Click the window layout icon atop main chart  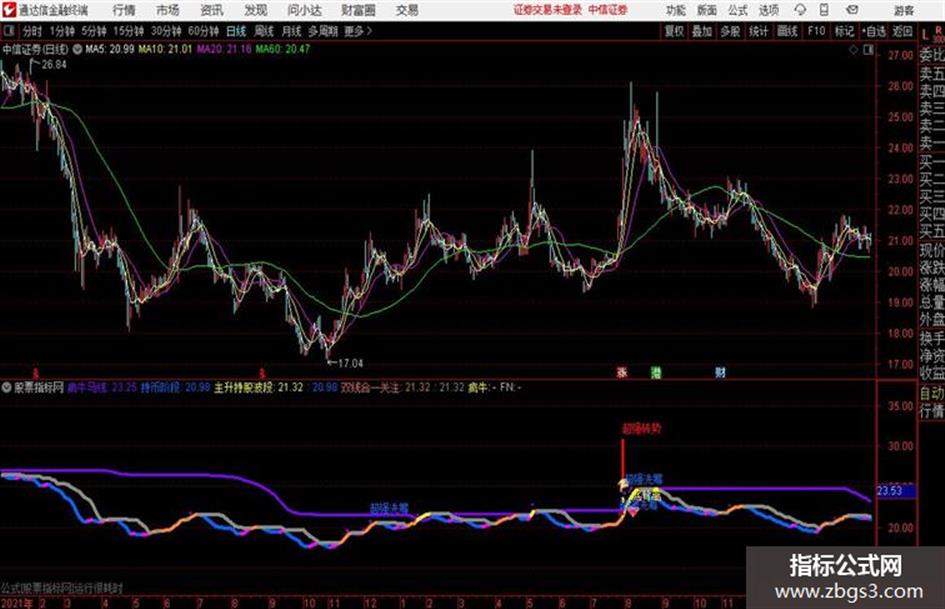coord(868,50)
